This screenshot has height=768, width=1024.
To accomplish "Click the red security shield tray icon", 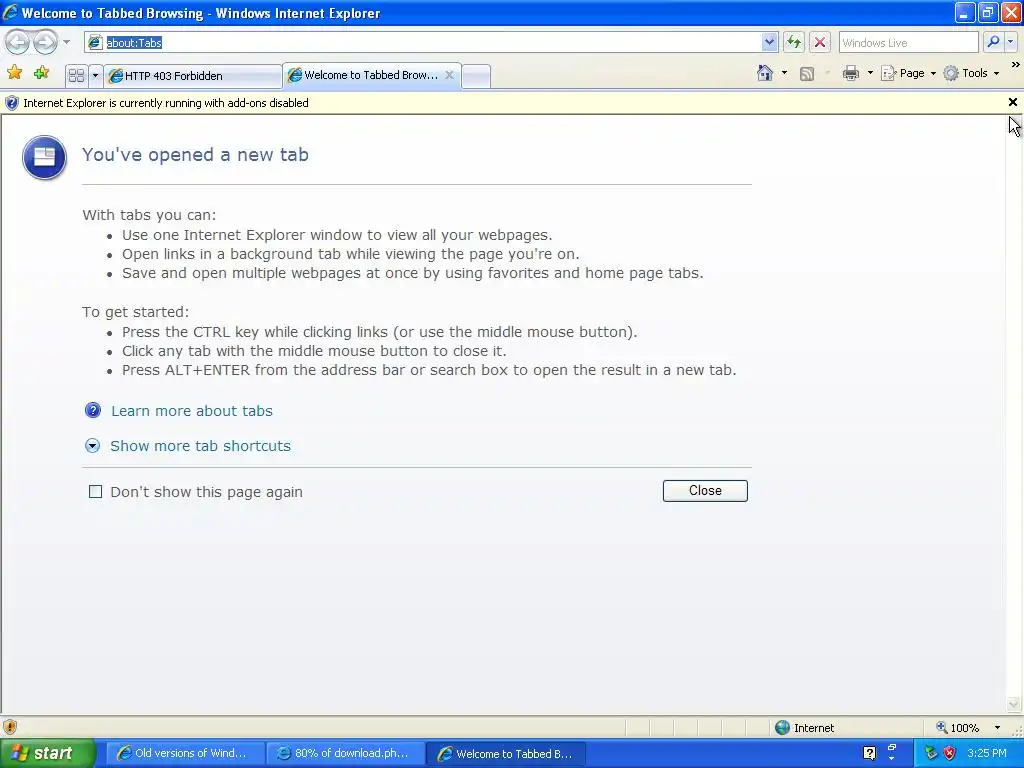I will (x=950, y=753).
